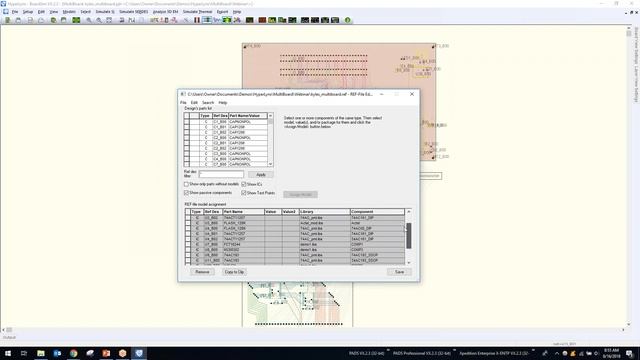Click the Component column header
Viewport: 640px width, 360px height.
click(377, 212)
